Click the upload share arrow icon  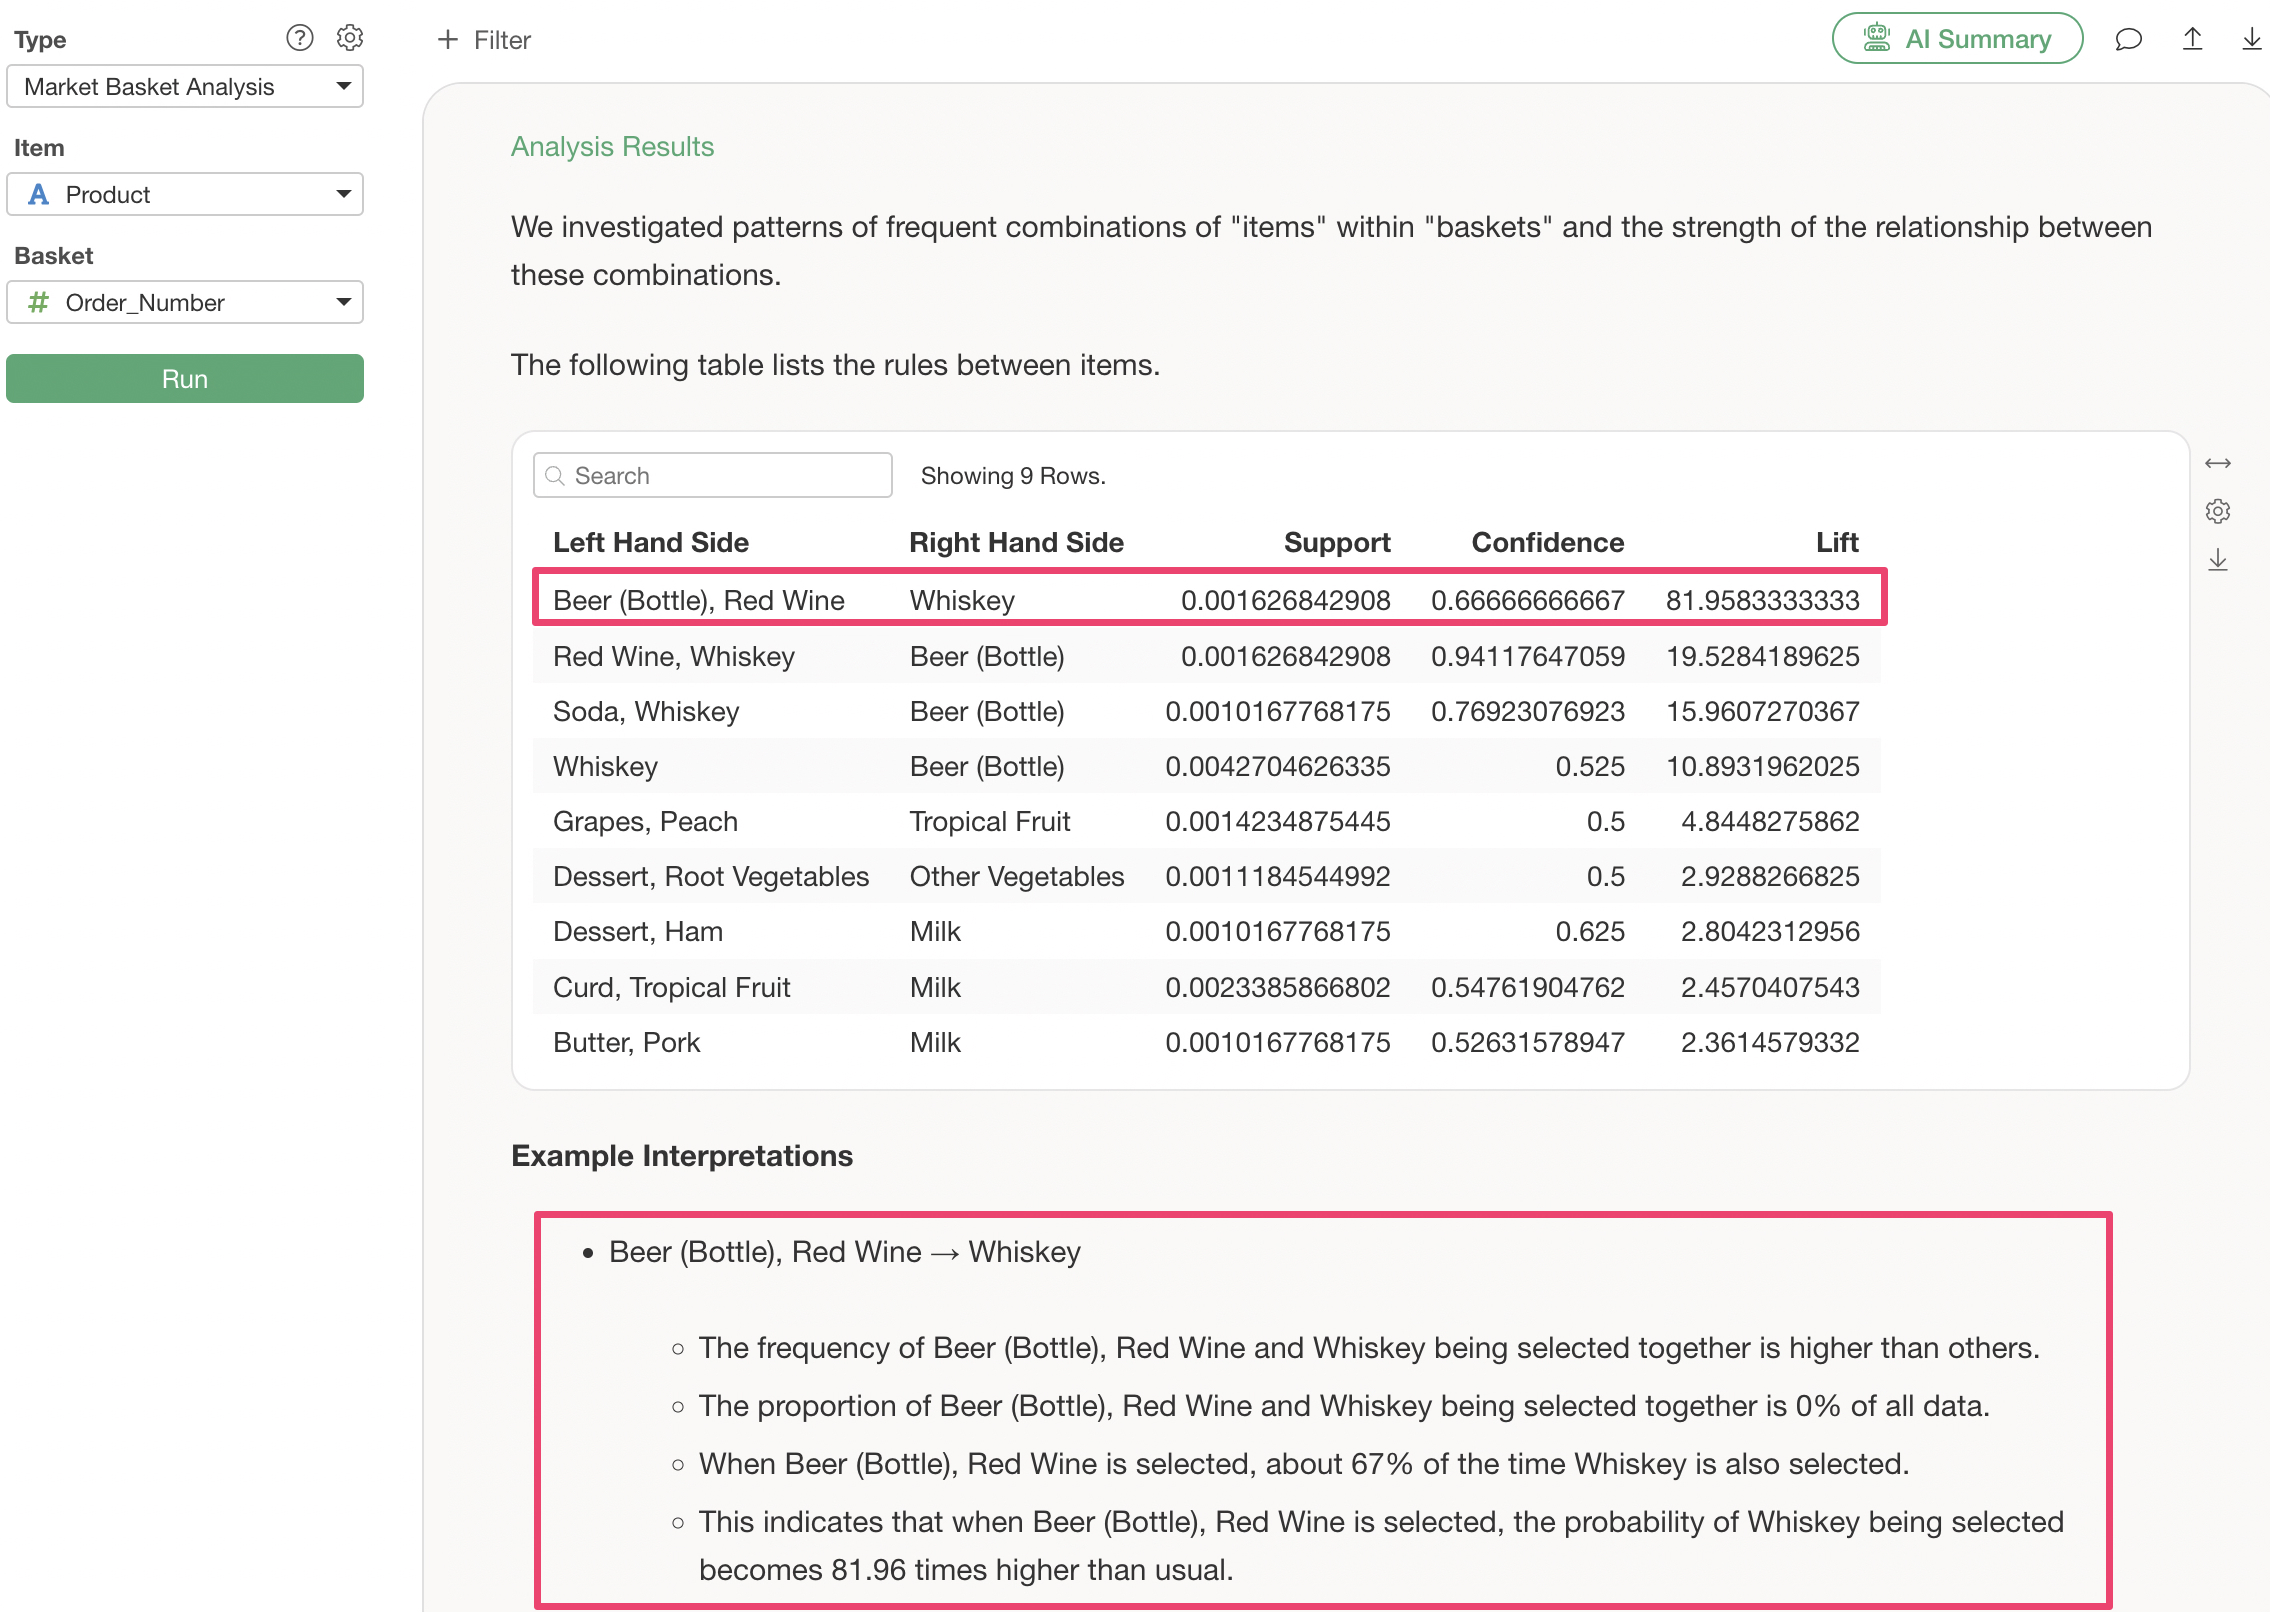click(x=2192, y=39)
